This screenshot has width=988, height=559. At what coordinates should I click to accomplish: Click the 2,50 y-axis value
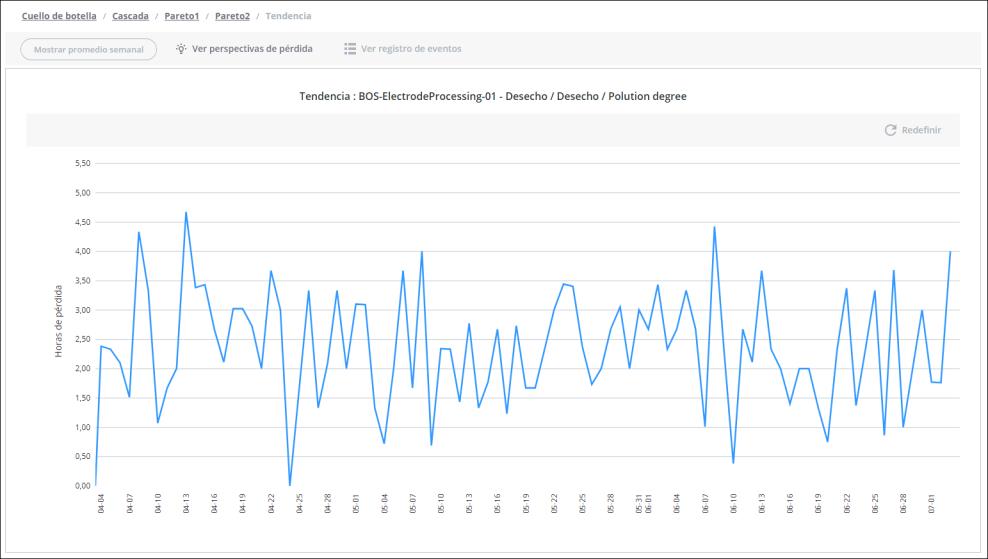click(83, 339)
